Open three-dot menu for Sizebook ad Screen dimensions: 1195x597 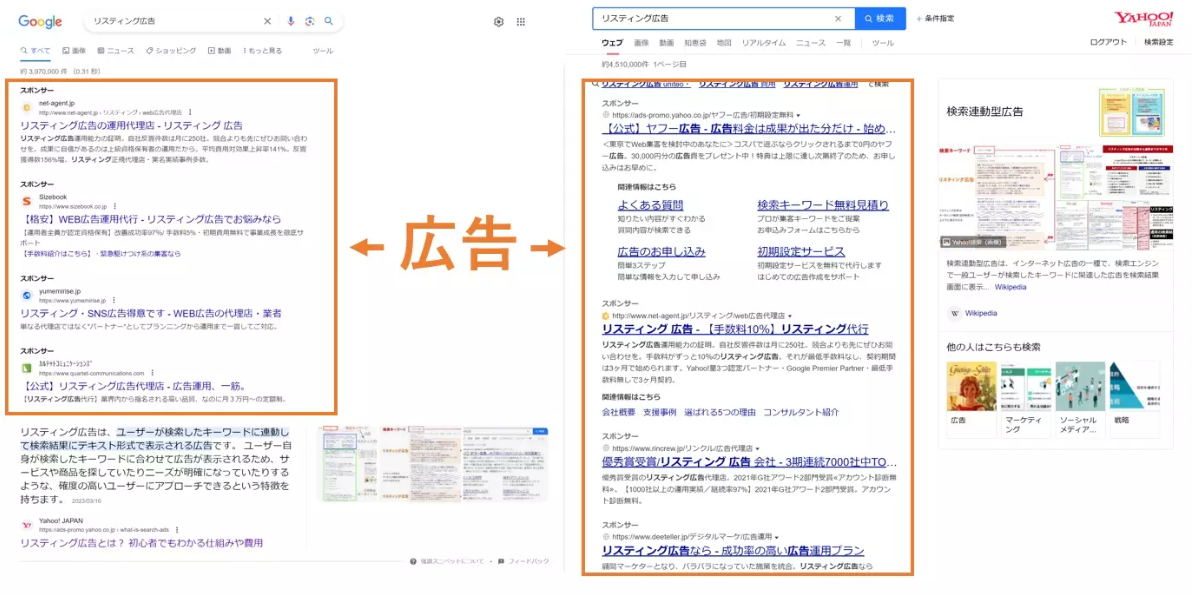point(115,206)
